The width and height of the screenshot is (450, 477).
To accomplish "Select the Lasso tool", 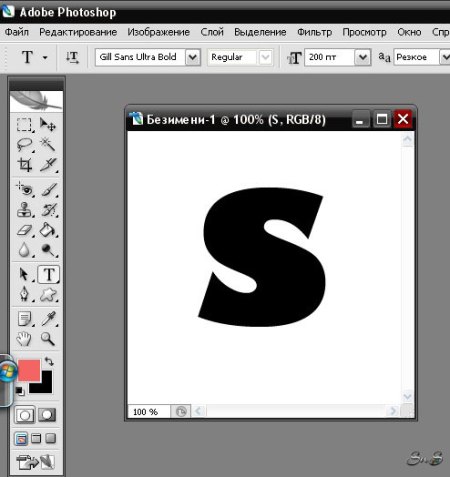I will [x=24, y=145].
